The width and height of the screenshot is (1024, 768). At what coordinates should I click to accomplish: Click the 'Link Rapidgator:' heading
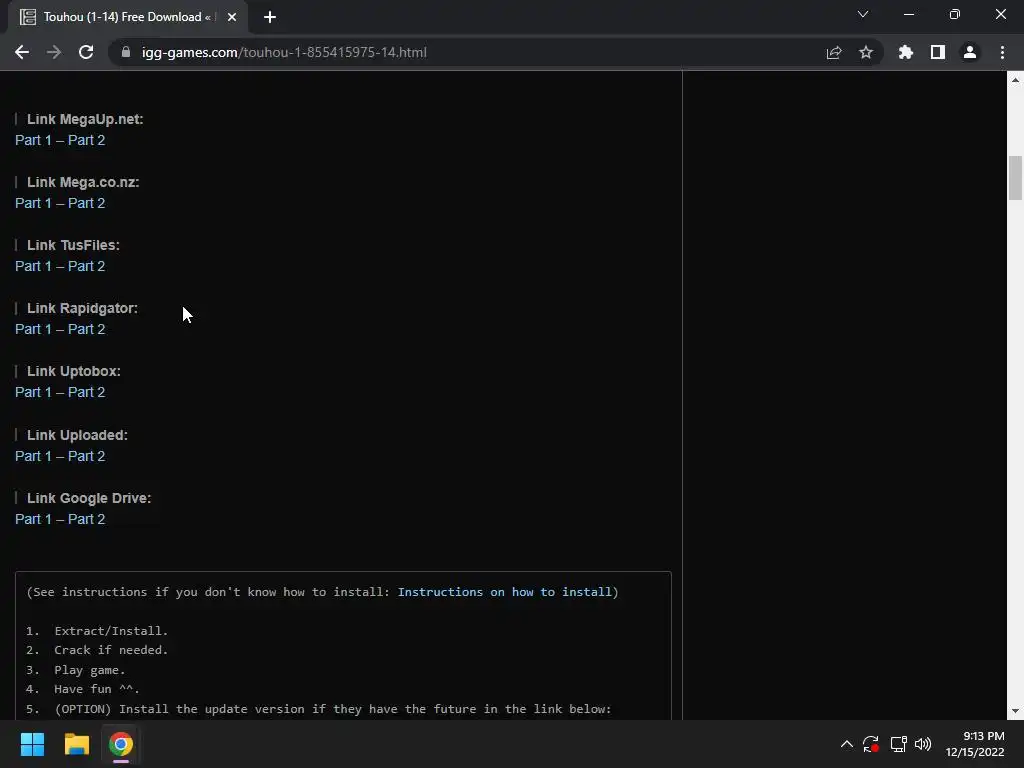click(82, 308)
